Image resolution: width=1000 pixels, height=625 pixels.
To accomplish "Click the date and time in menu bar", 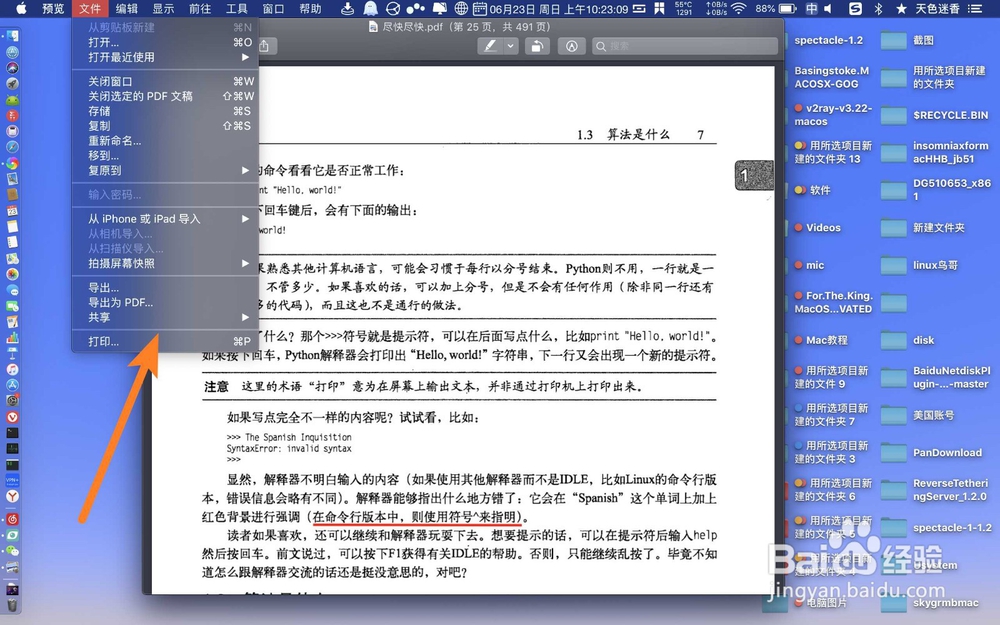I will (559, 8).
